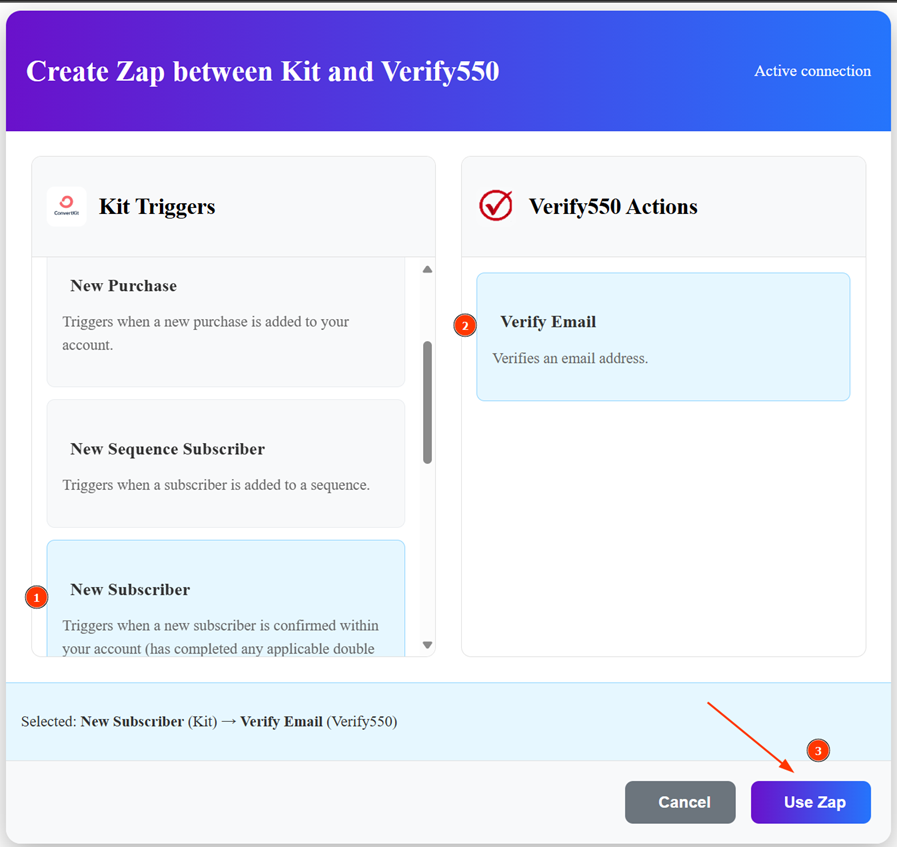Click the Kit Triggers heading

157,206
